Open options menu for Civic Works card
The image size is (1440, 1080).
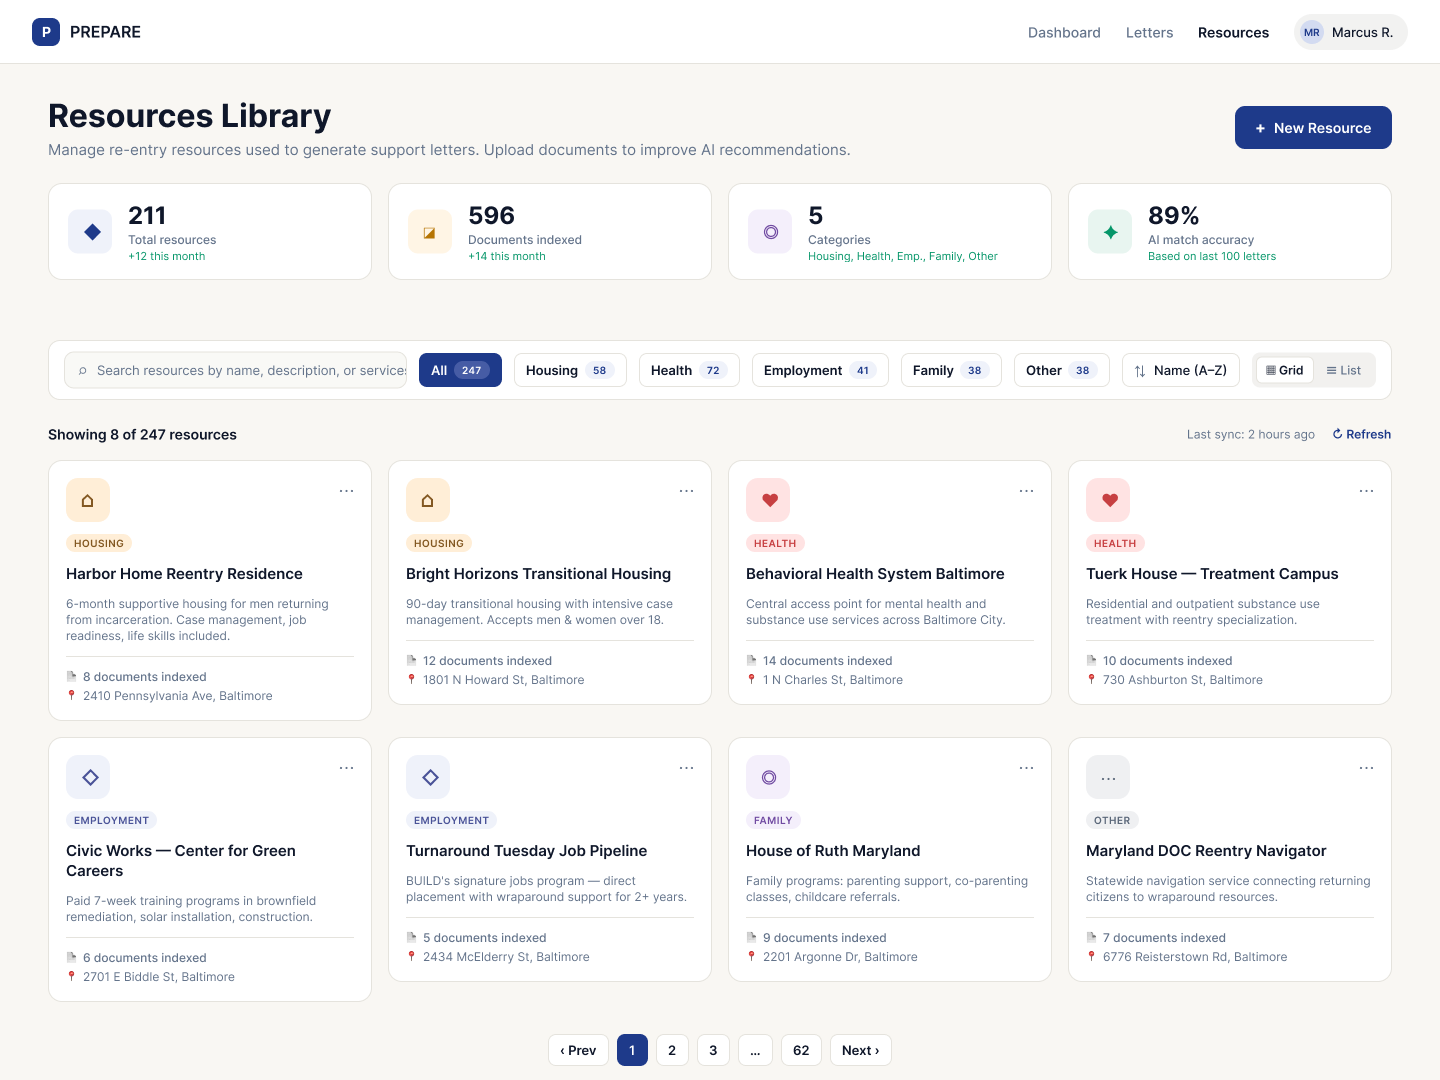[346, 768]
